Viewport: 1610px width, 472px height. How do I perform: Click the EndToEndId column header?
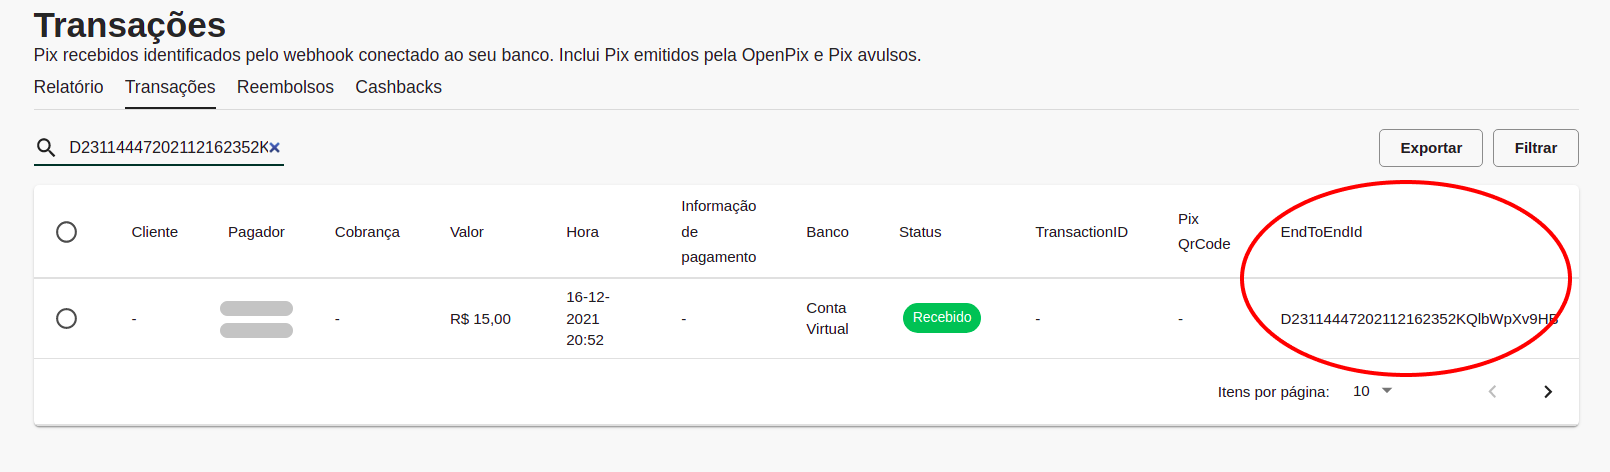(x=1321, y=232)
